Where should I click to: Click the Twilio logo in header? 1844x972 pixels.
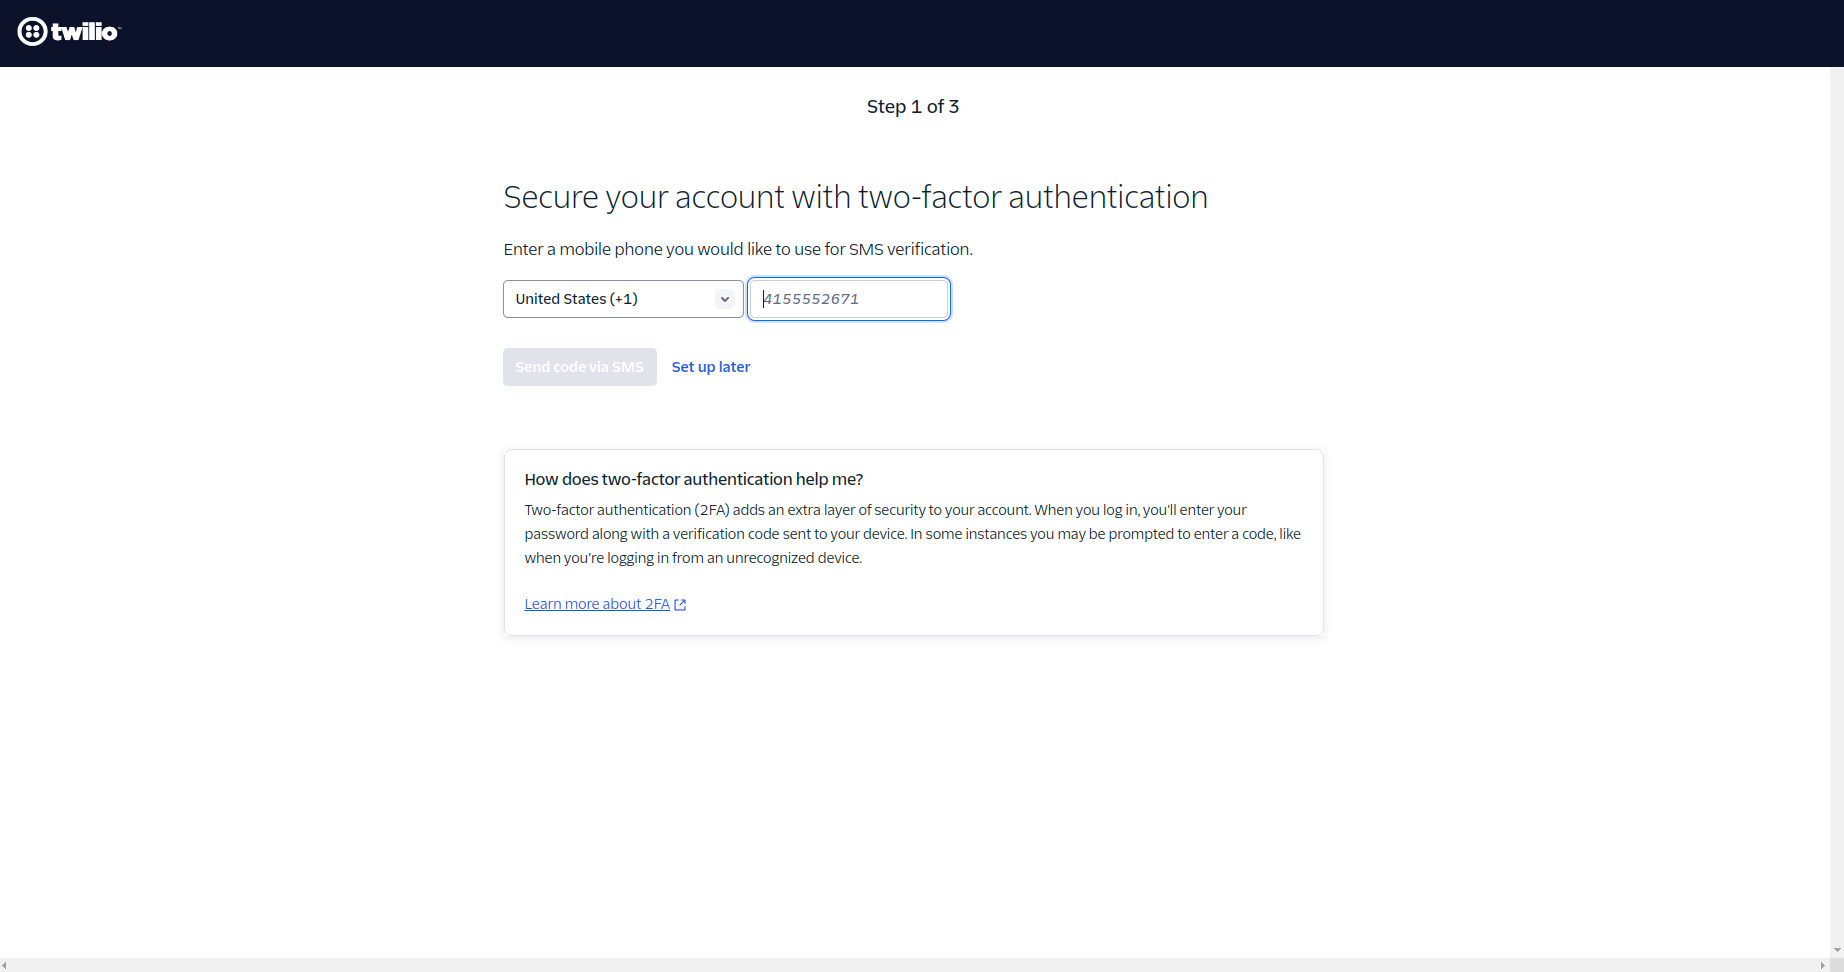click(68, 32)
